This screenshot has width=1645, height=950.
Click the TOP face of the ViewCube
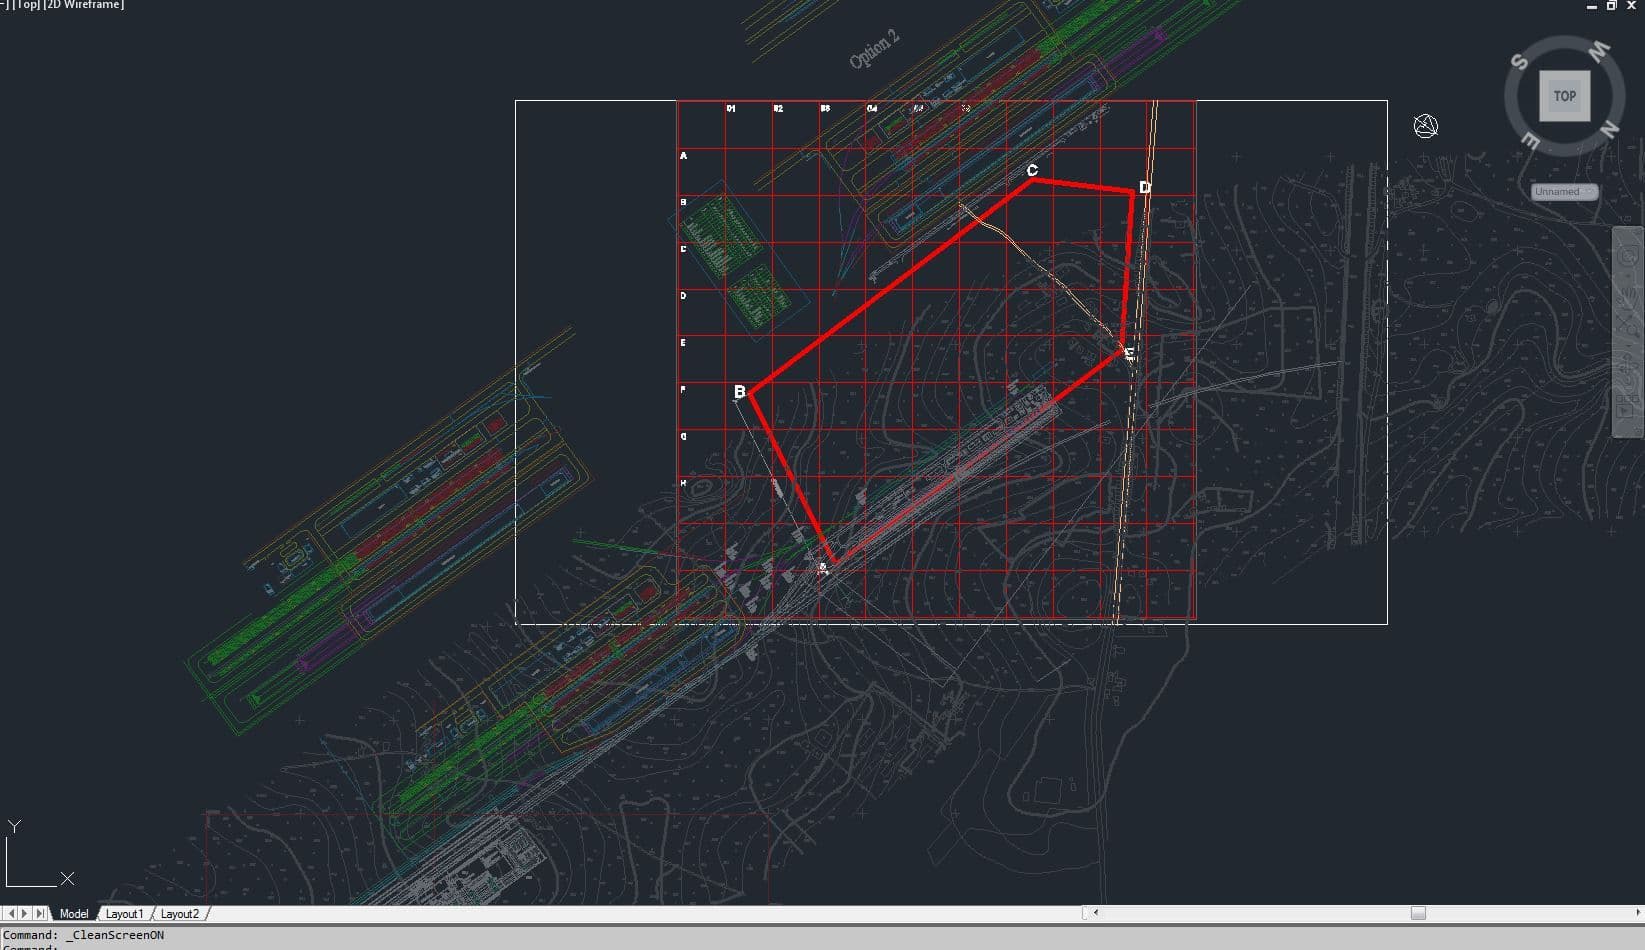coord(1564,96)
